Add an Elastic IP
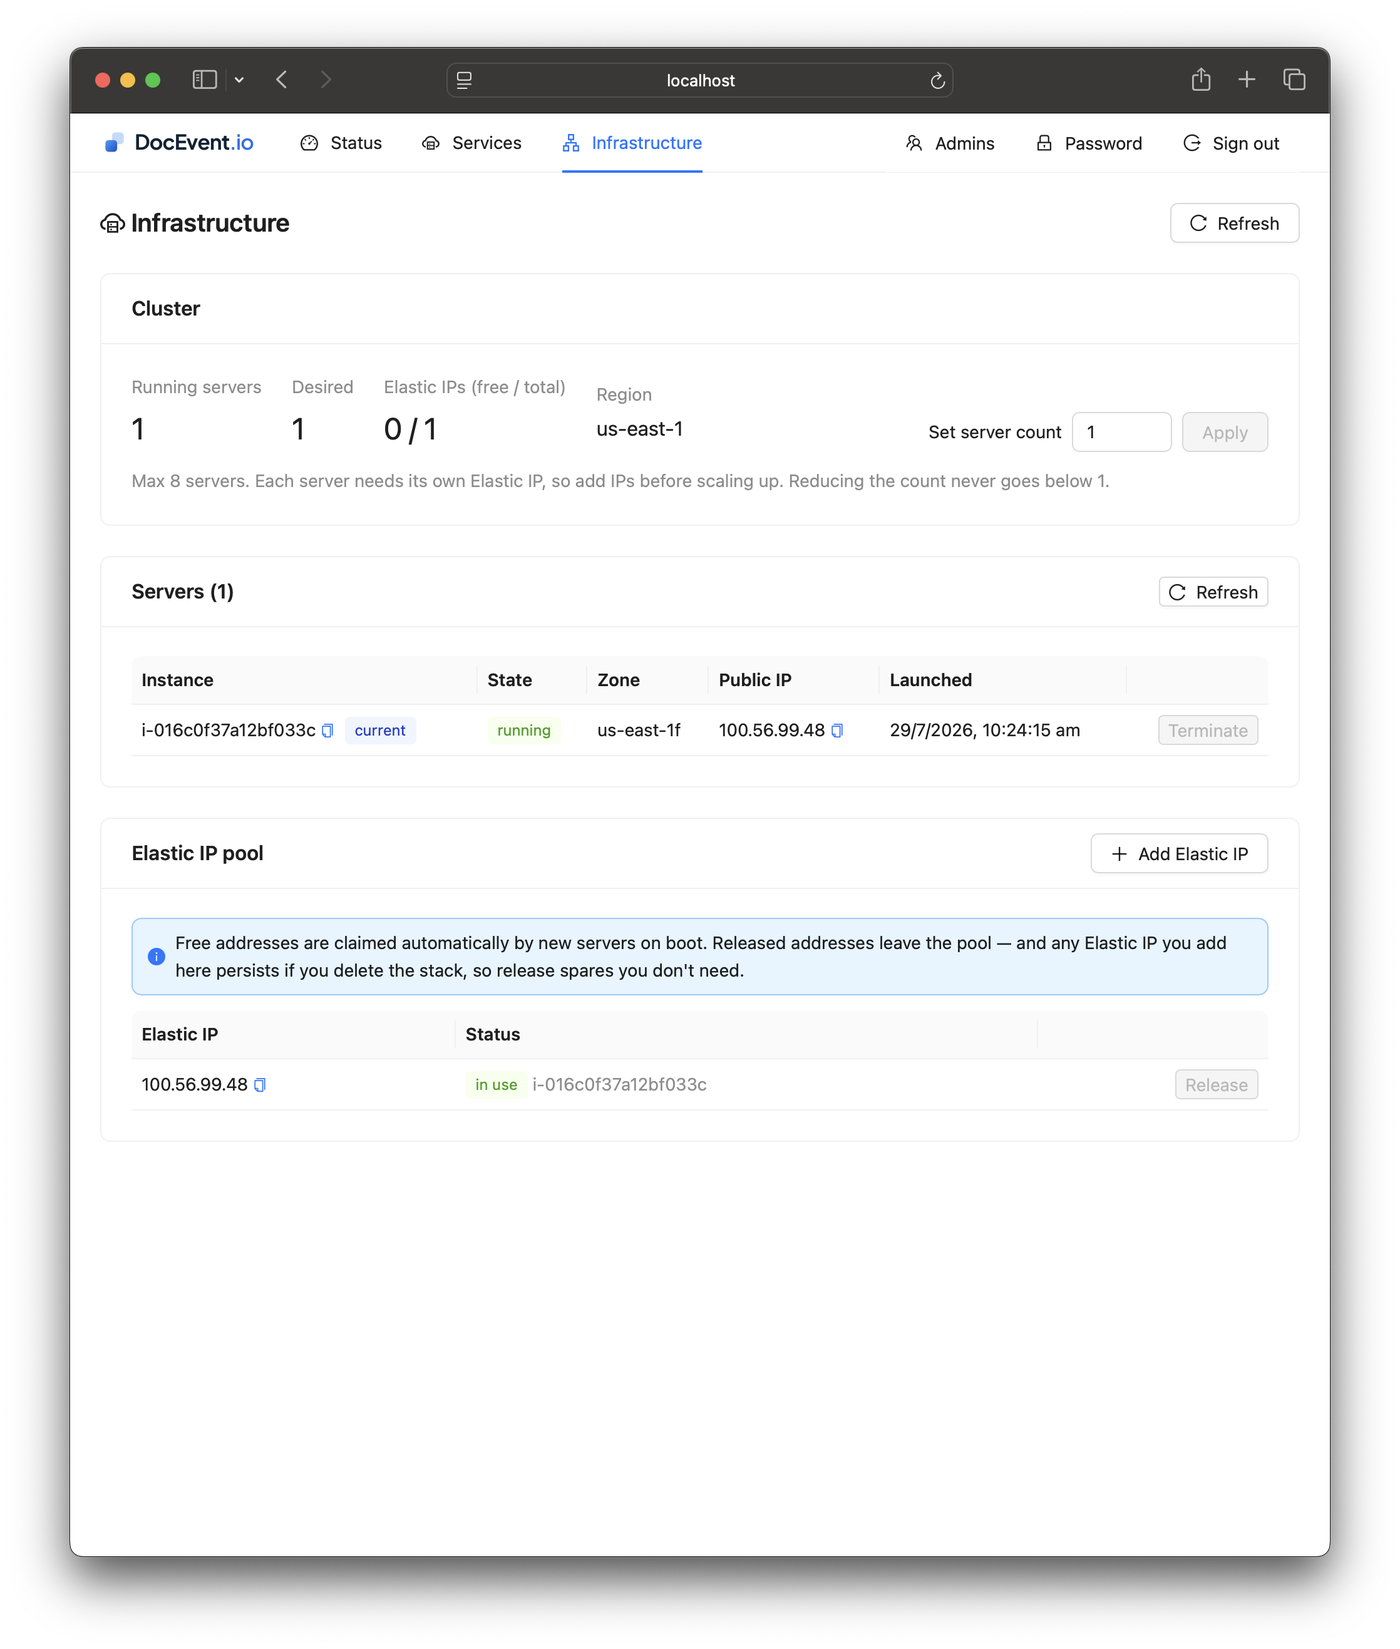1400x1649 pixels. pos(1179,854)
